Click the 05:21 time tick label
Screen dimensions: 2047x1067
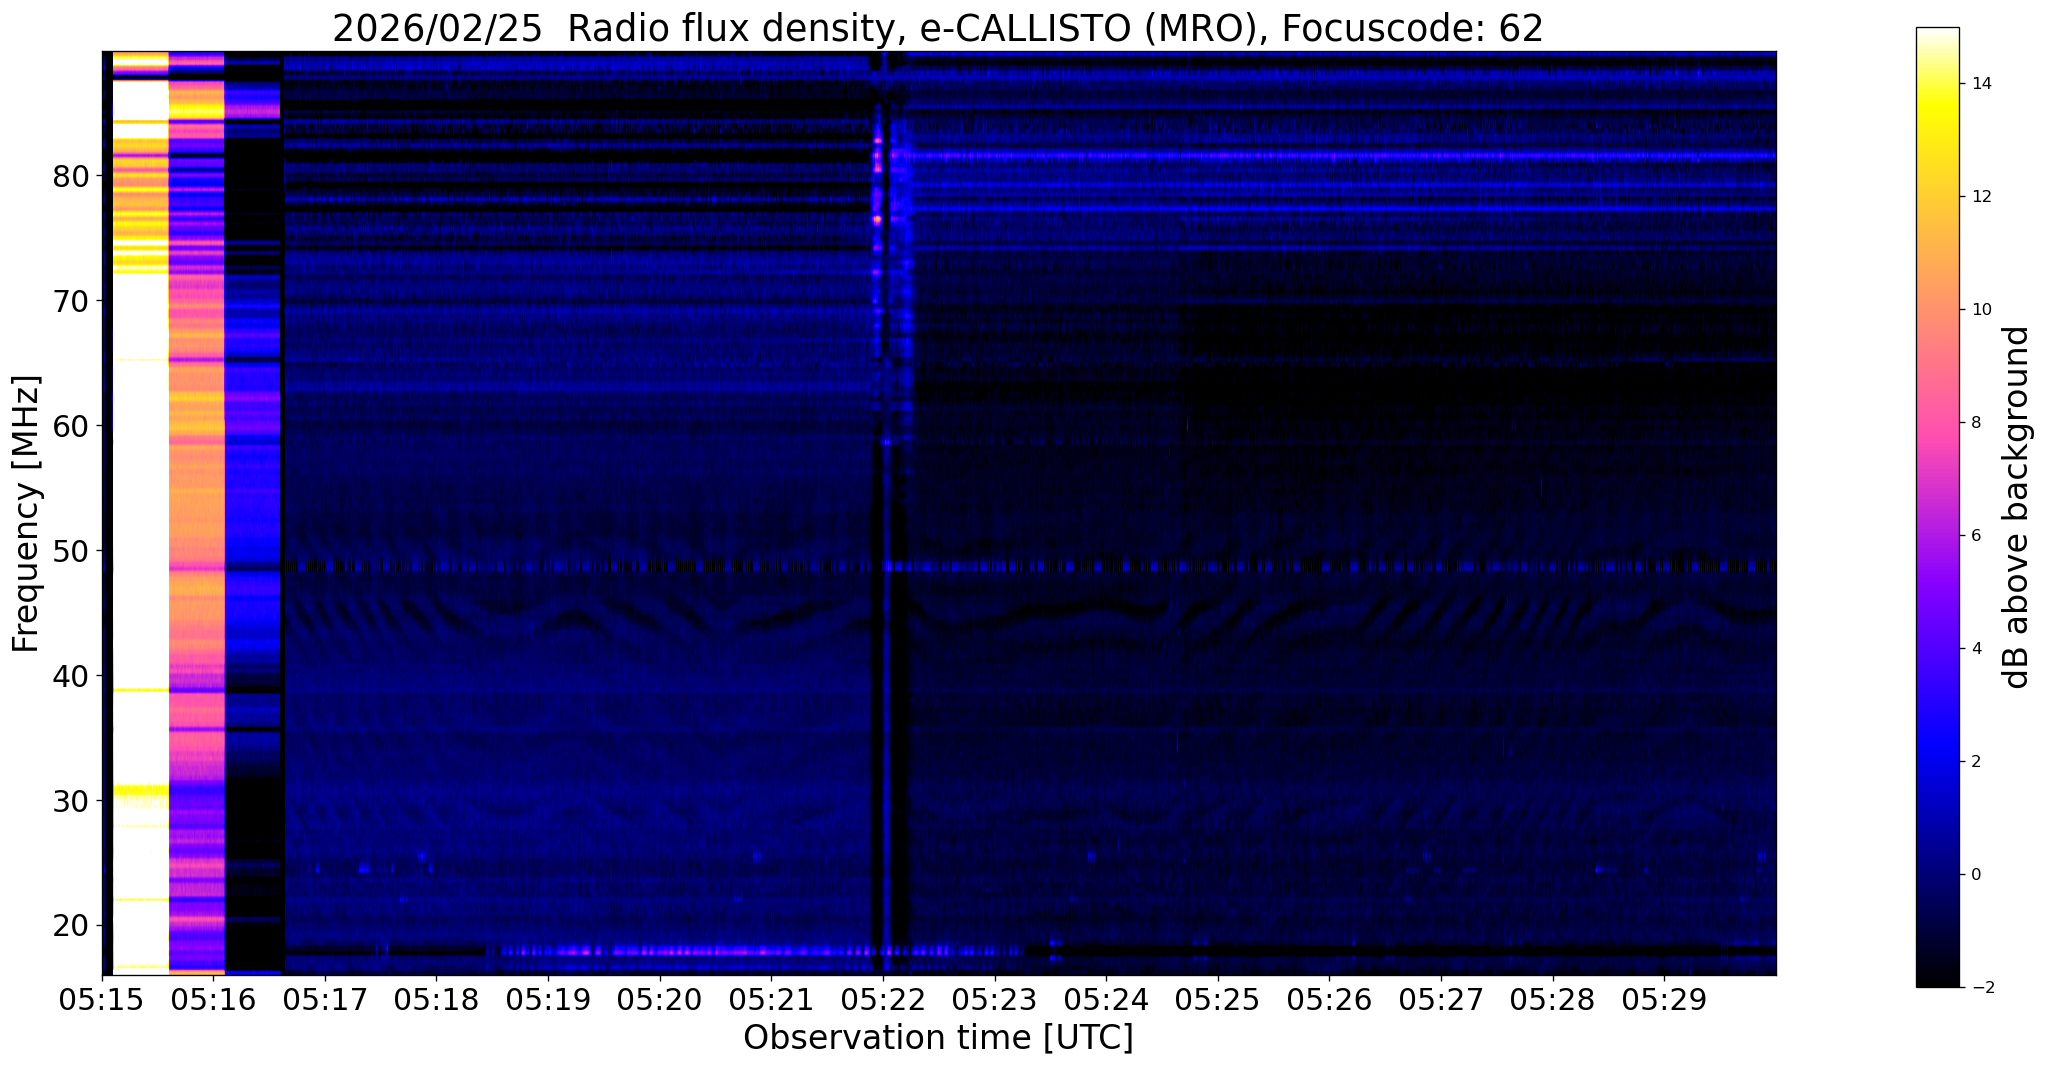click(x=772, y=999)
